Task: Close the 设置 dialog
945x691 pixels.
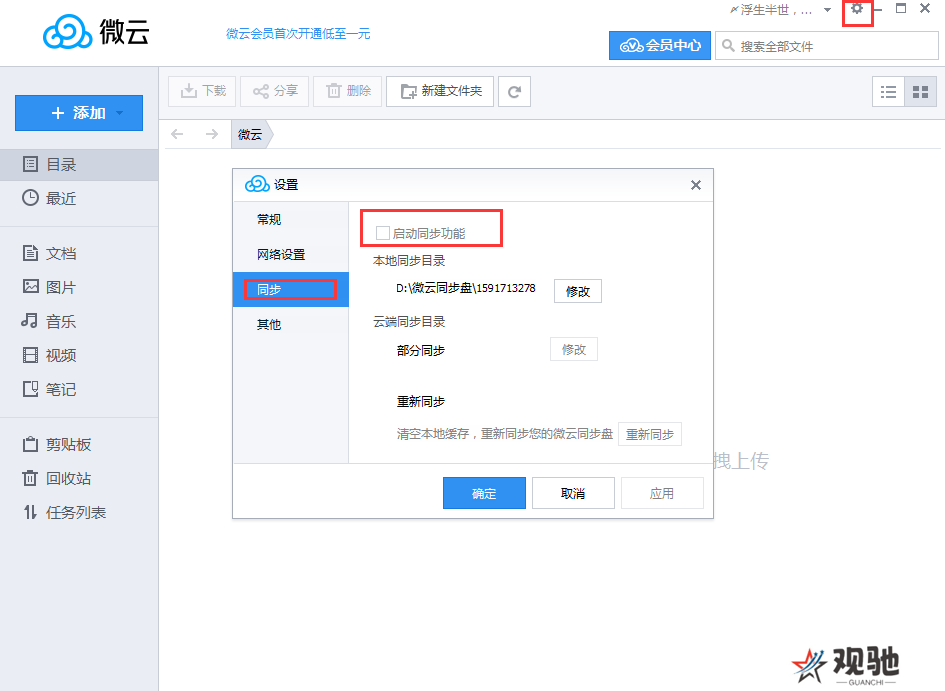Action: tap(695, 185)
